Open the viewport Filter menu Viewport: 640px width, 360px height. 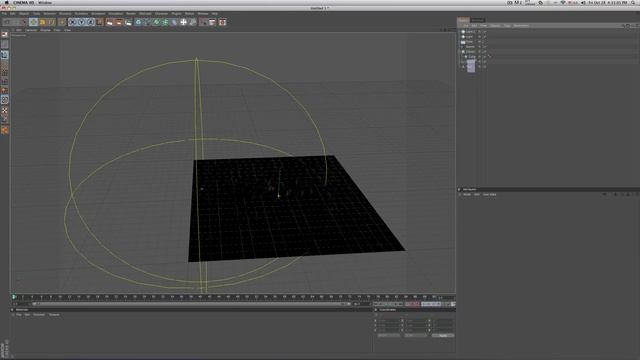click(57, 30)
